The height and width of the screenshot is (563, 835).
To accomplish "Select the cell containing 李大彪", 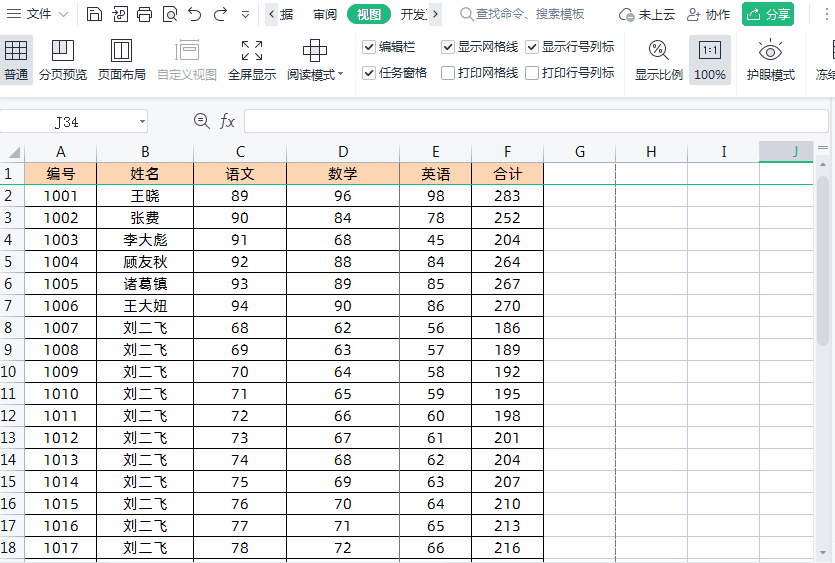I will [145, 240].
